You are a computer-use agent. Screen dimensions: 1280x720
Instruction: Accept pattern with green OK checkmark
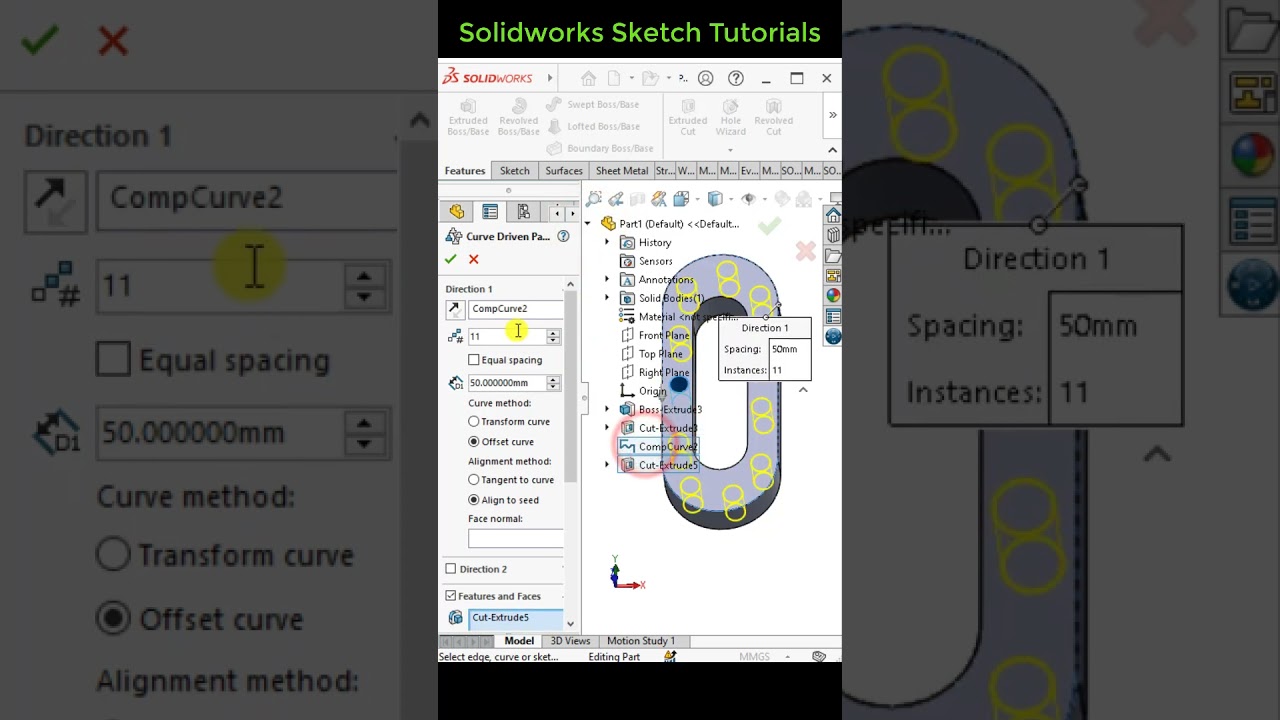[451, 259]
